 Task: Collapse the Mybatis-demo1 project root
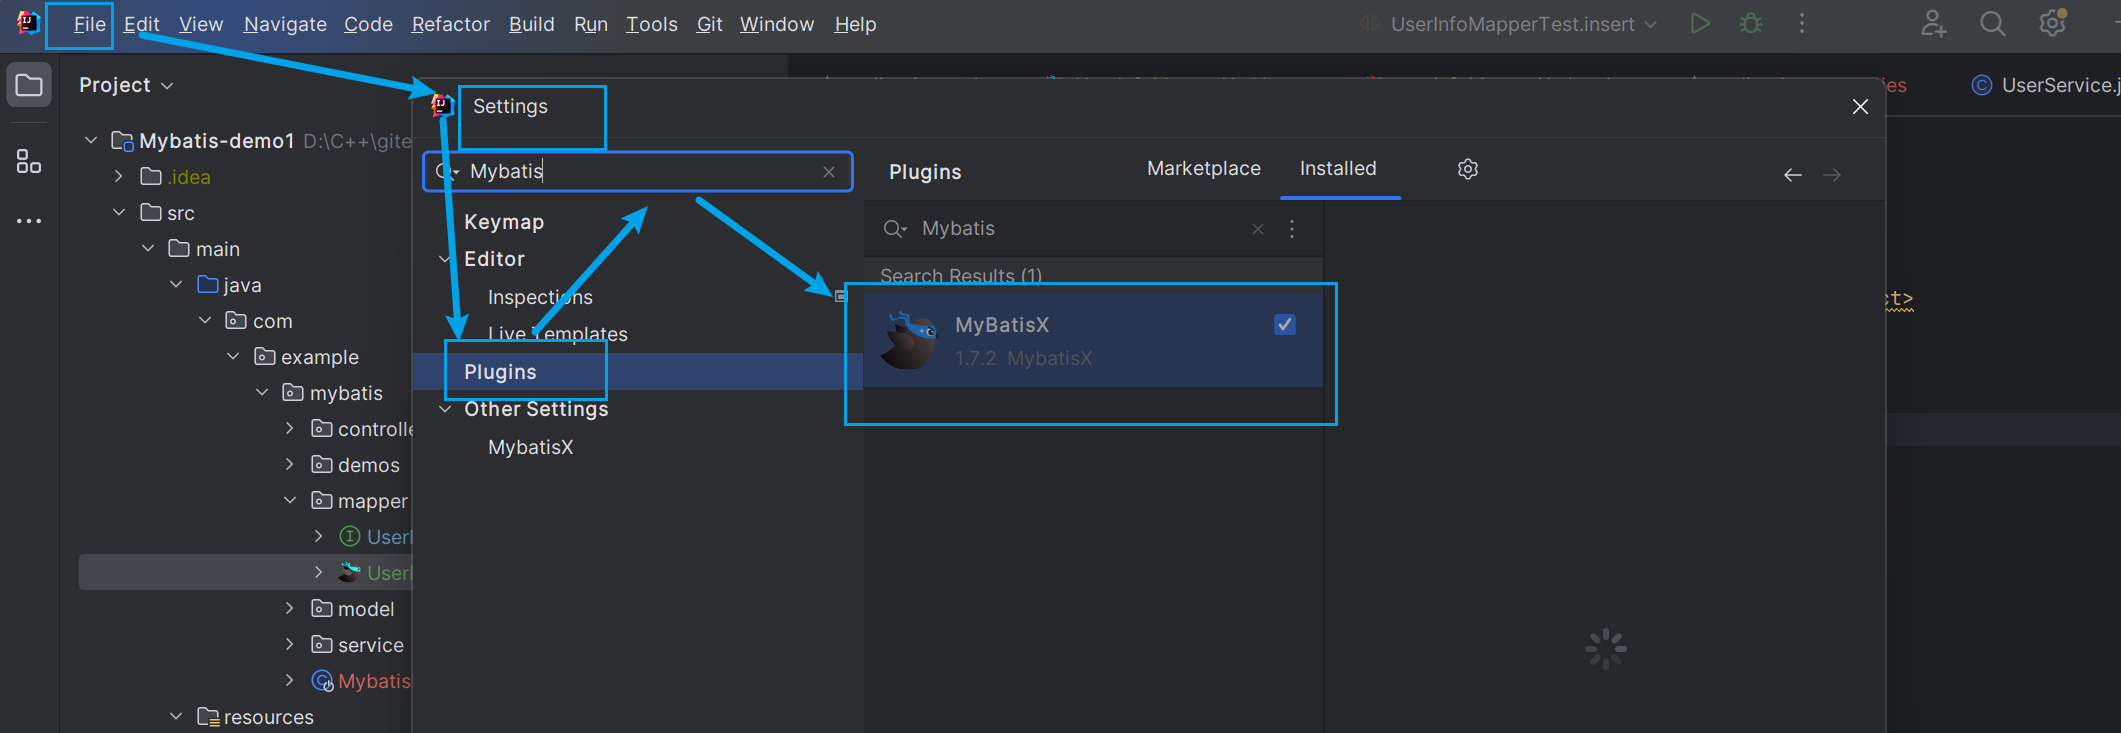(91, 140)
